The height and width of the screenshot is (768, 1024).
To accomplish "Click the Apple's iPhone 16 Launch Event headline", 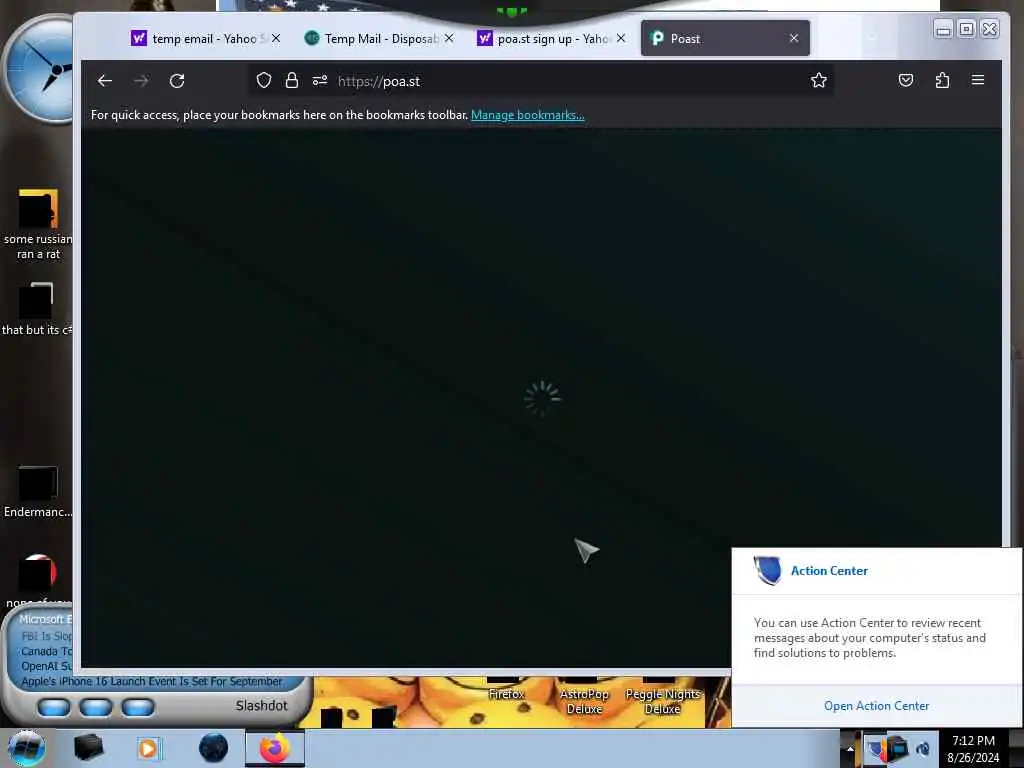I will [152, 681].
